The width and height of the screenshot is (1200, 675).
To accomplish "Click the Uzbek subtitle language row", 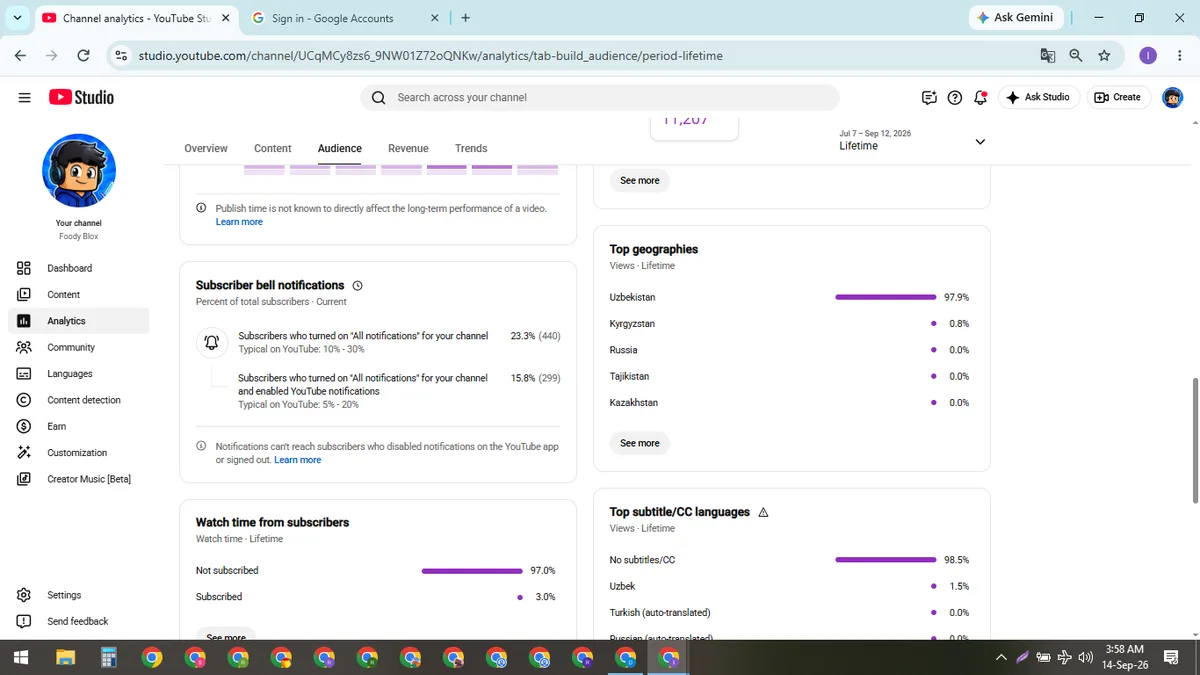I will click(x=790, y=586).
